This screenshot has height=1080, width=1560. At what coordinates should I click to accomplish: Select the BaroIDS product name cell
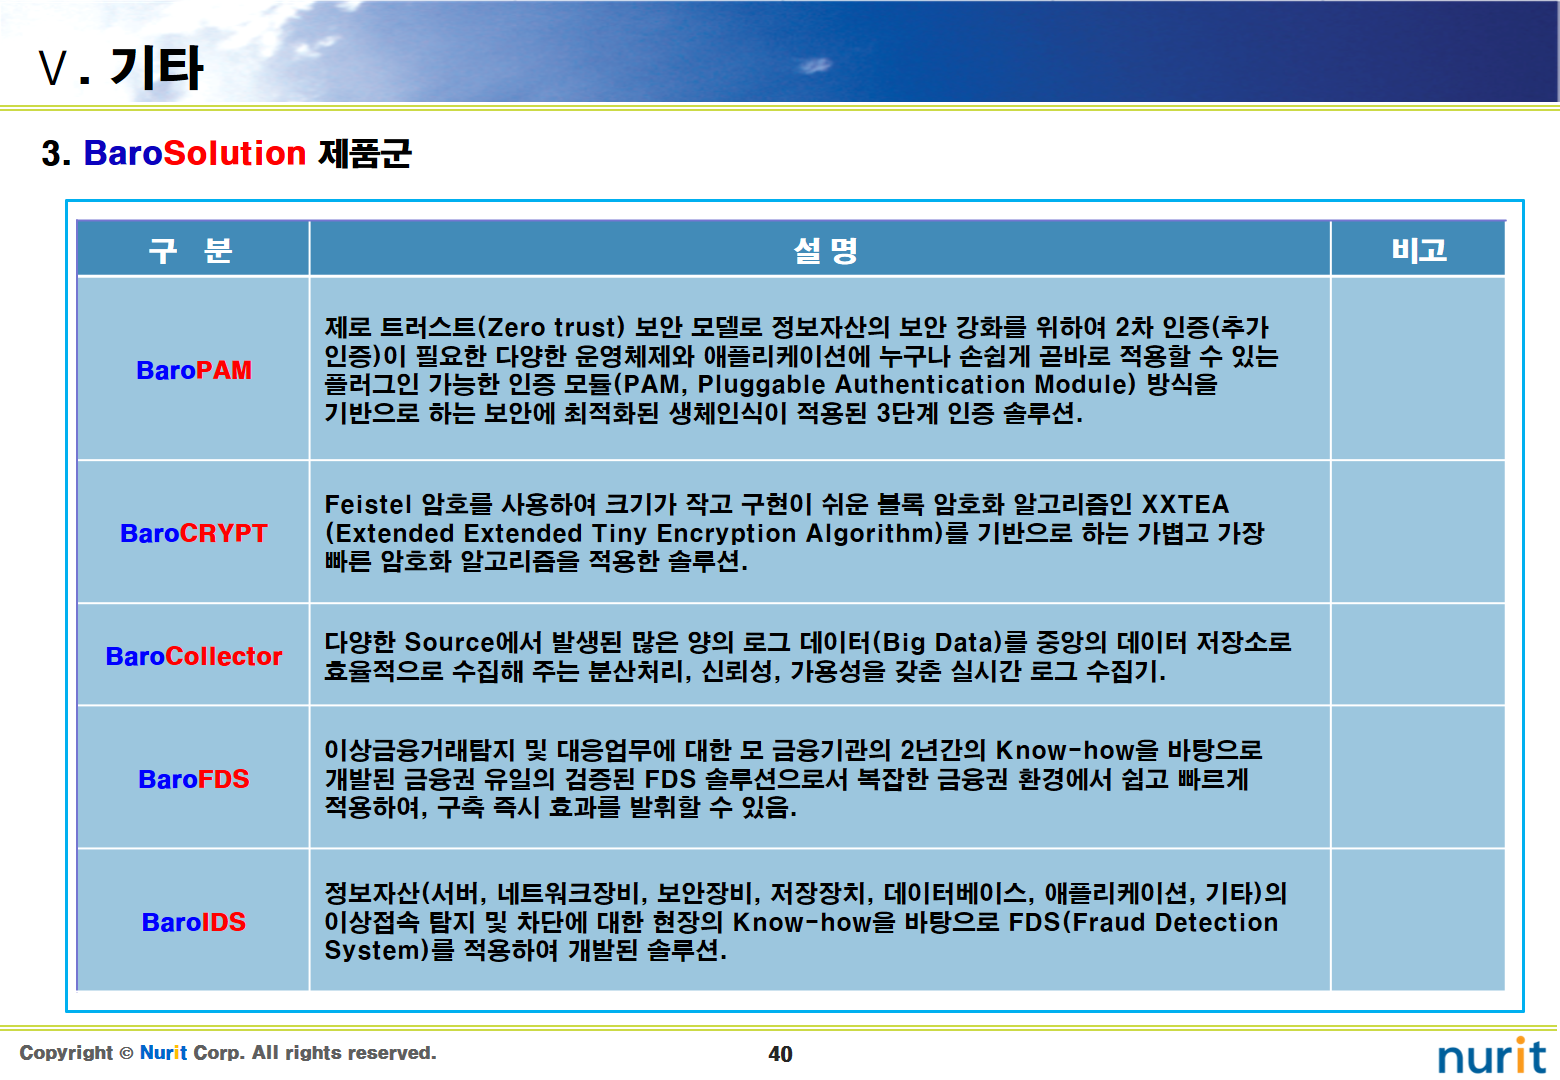point(193,921)
